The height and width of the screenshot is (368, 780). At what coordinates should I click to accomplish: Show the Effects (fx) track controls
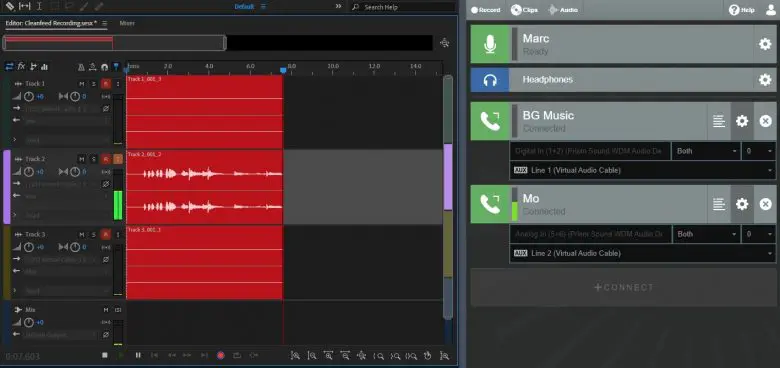21,66
